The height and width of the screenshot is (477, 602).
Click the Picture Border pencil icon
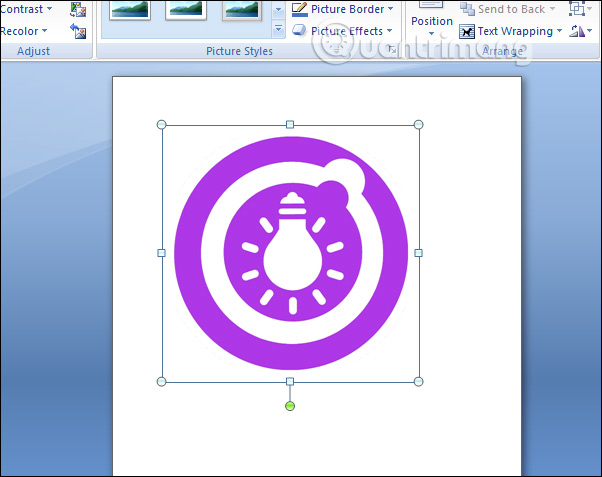tap(300, 9)
